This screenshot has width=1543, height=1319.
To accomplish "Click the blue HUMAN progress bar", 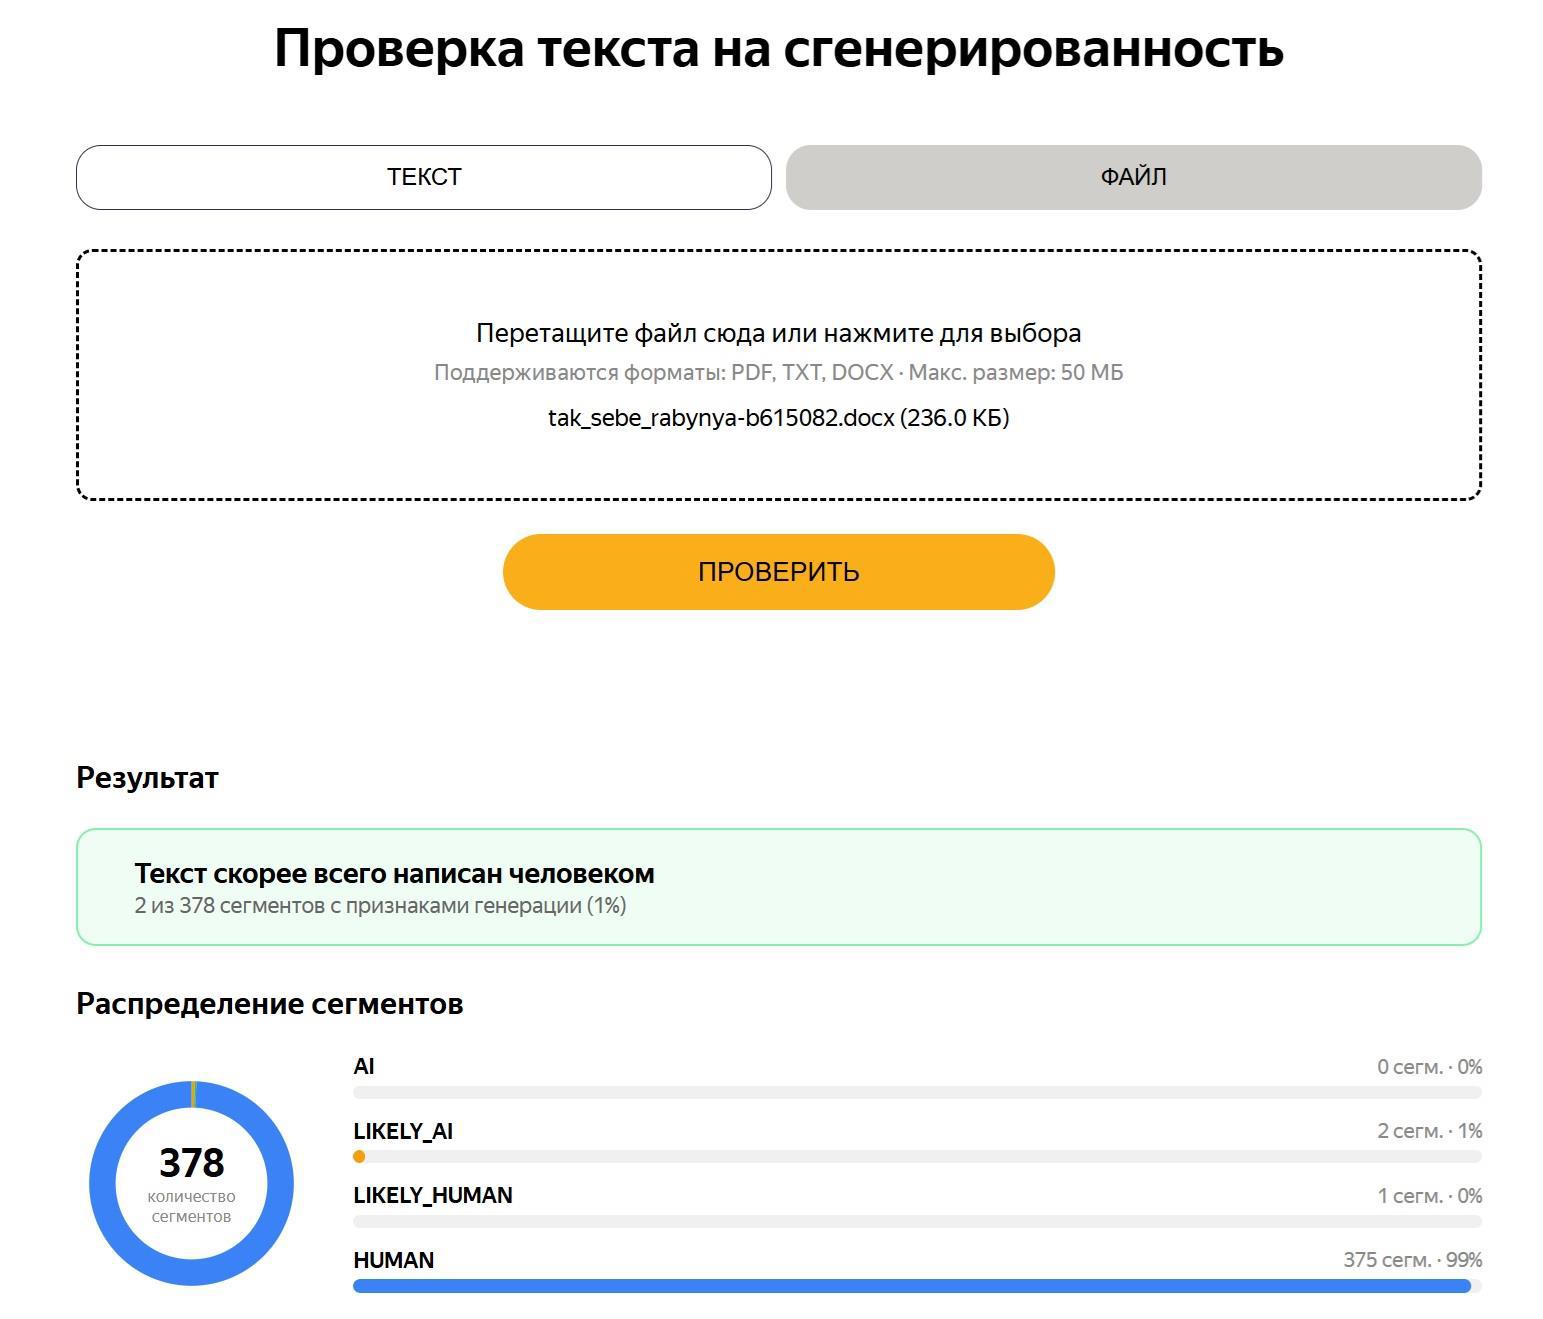I will click(911, 1285).
